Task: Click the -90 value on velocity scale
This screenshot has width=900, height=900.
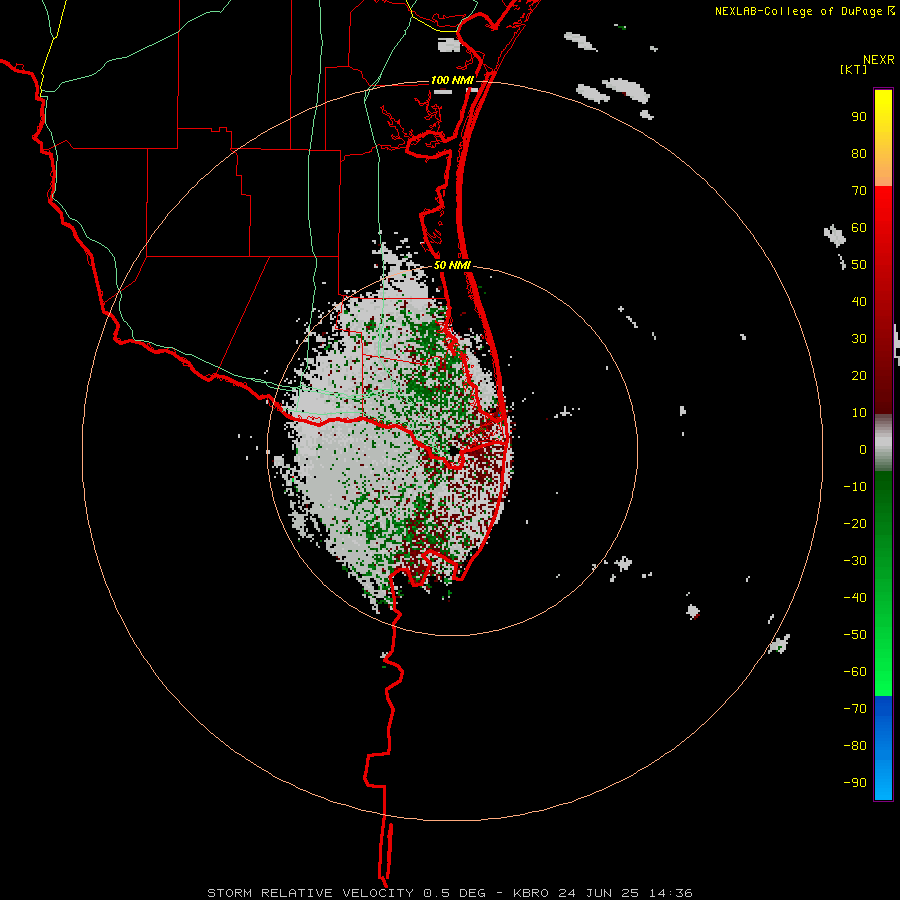Action: tap(855, 783)
